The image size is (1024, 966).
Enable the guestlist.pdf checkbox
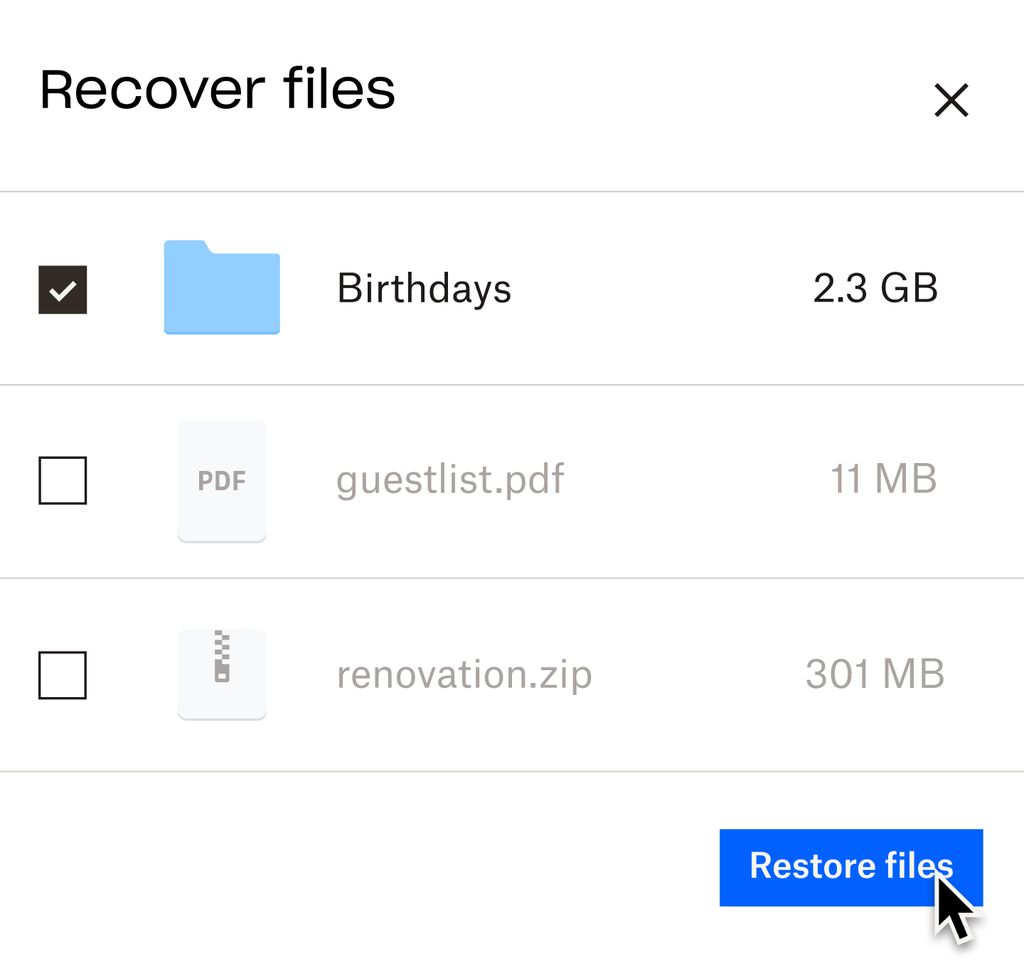click(x=62, y=481)
